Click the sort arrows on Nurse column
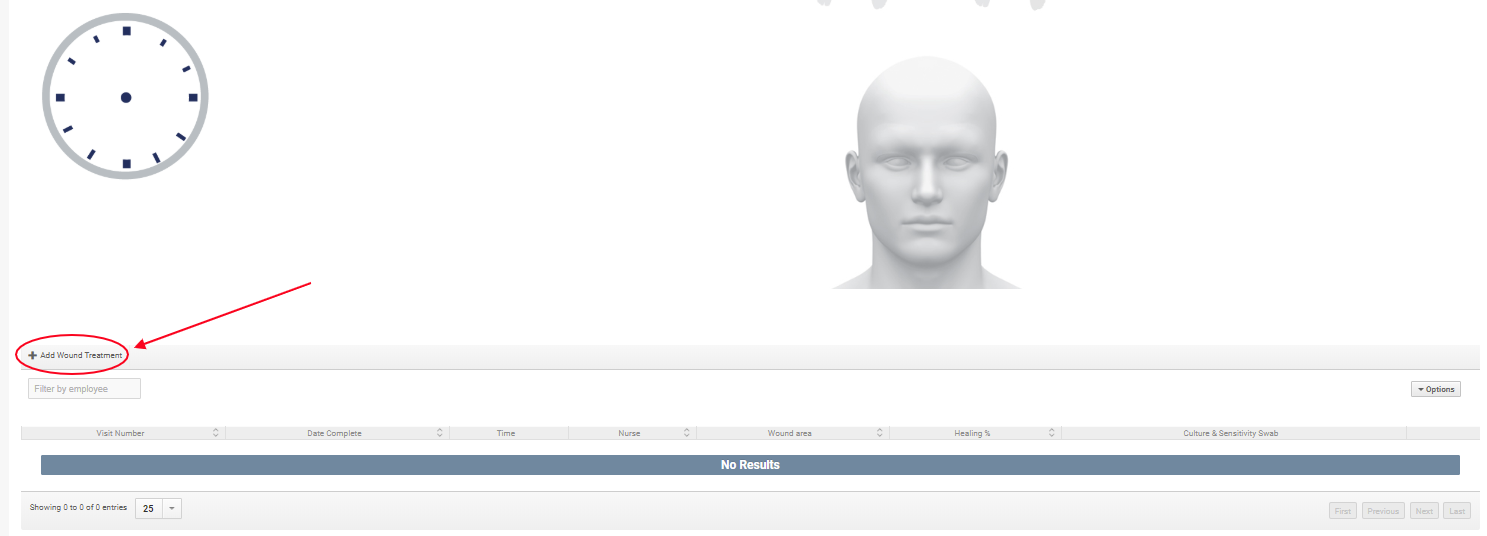Image resolution: width=1487 pixels, height=536 pixels. [687, 433]
